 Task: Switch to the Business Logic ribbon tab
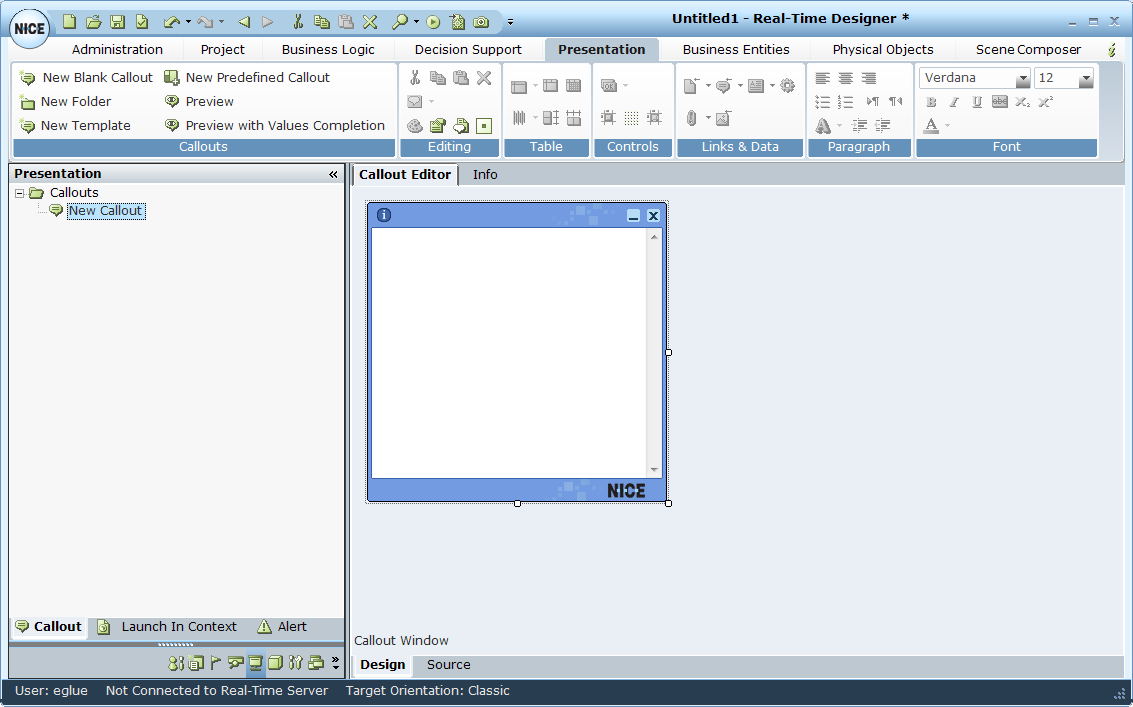coord(328,49)
